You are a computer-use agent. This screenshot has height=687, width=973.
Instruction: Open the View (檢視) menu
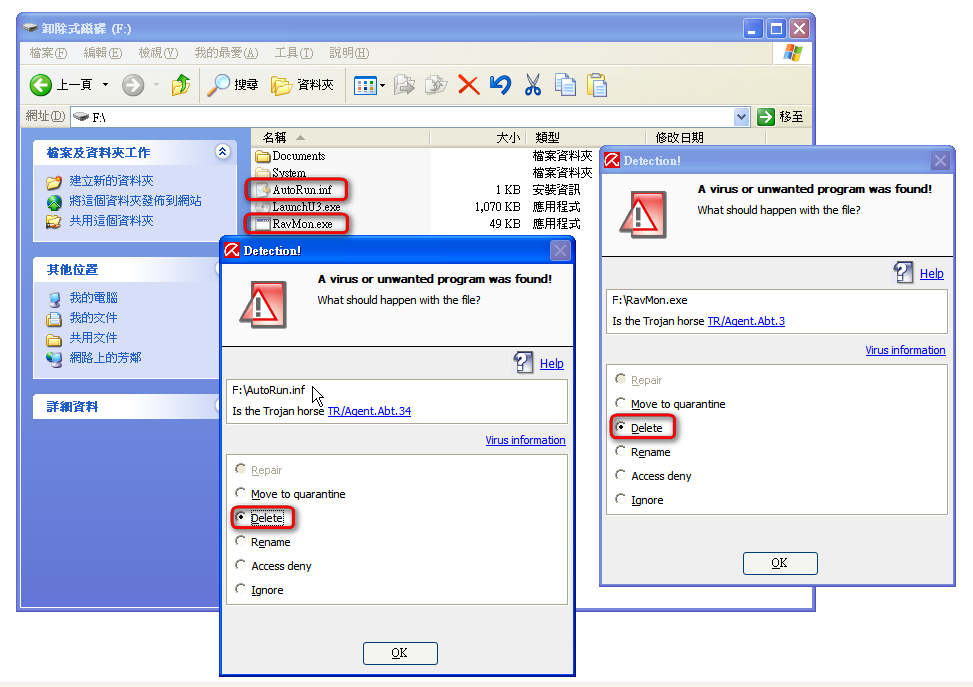pyautogui.click(x=158, y=53)
